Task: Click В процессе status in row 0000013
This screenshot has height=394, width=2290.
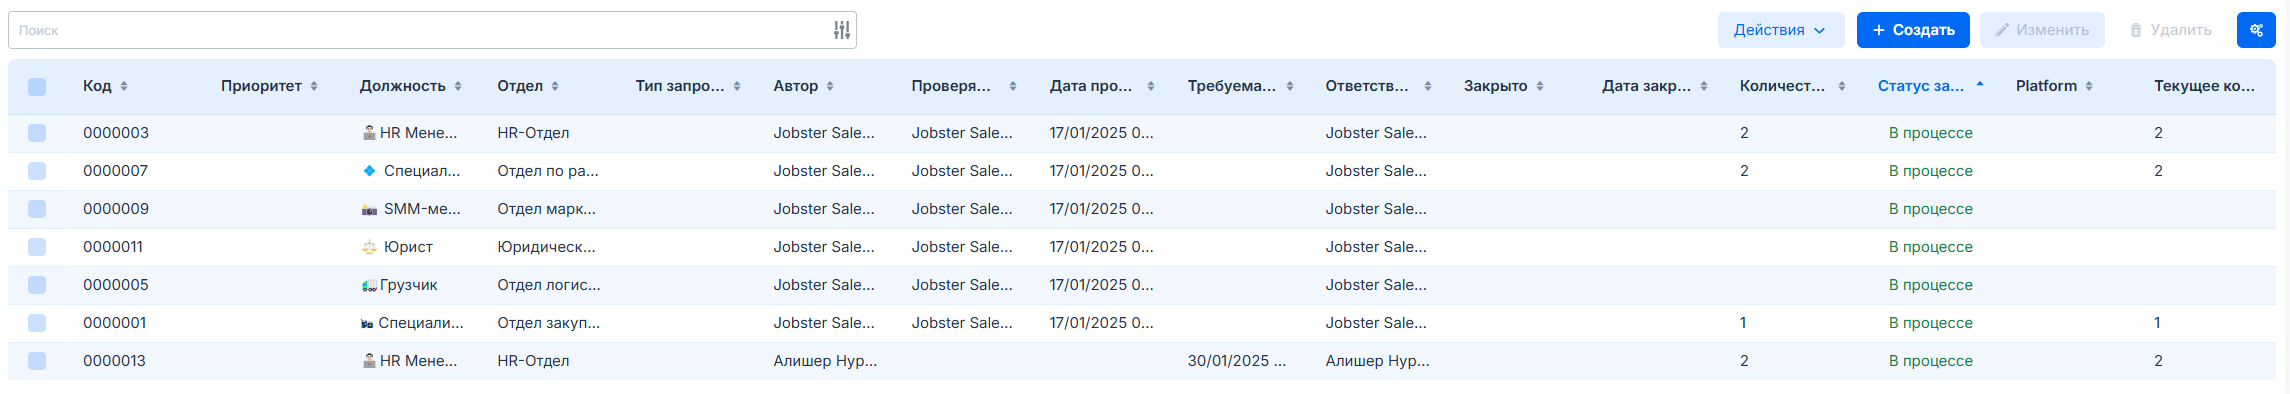Action: tap(1931, 361)
